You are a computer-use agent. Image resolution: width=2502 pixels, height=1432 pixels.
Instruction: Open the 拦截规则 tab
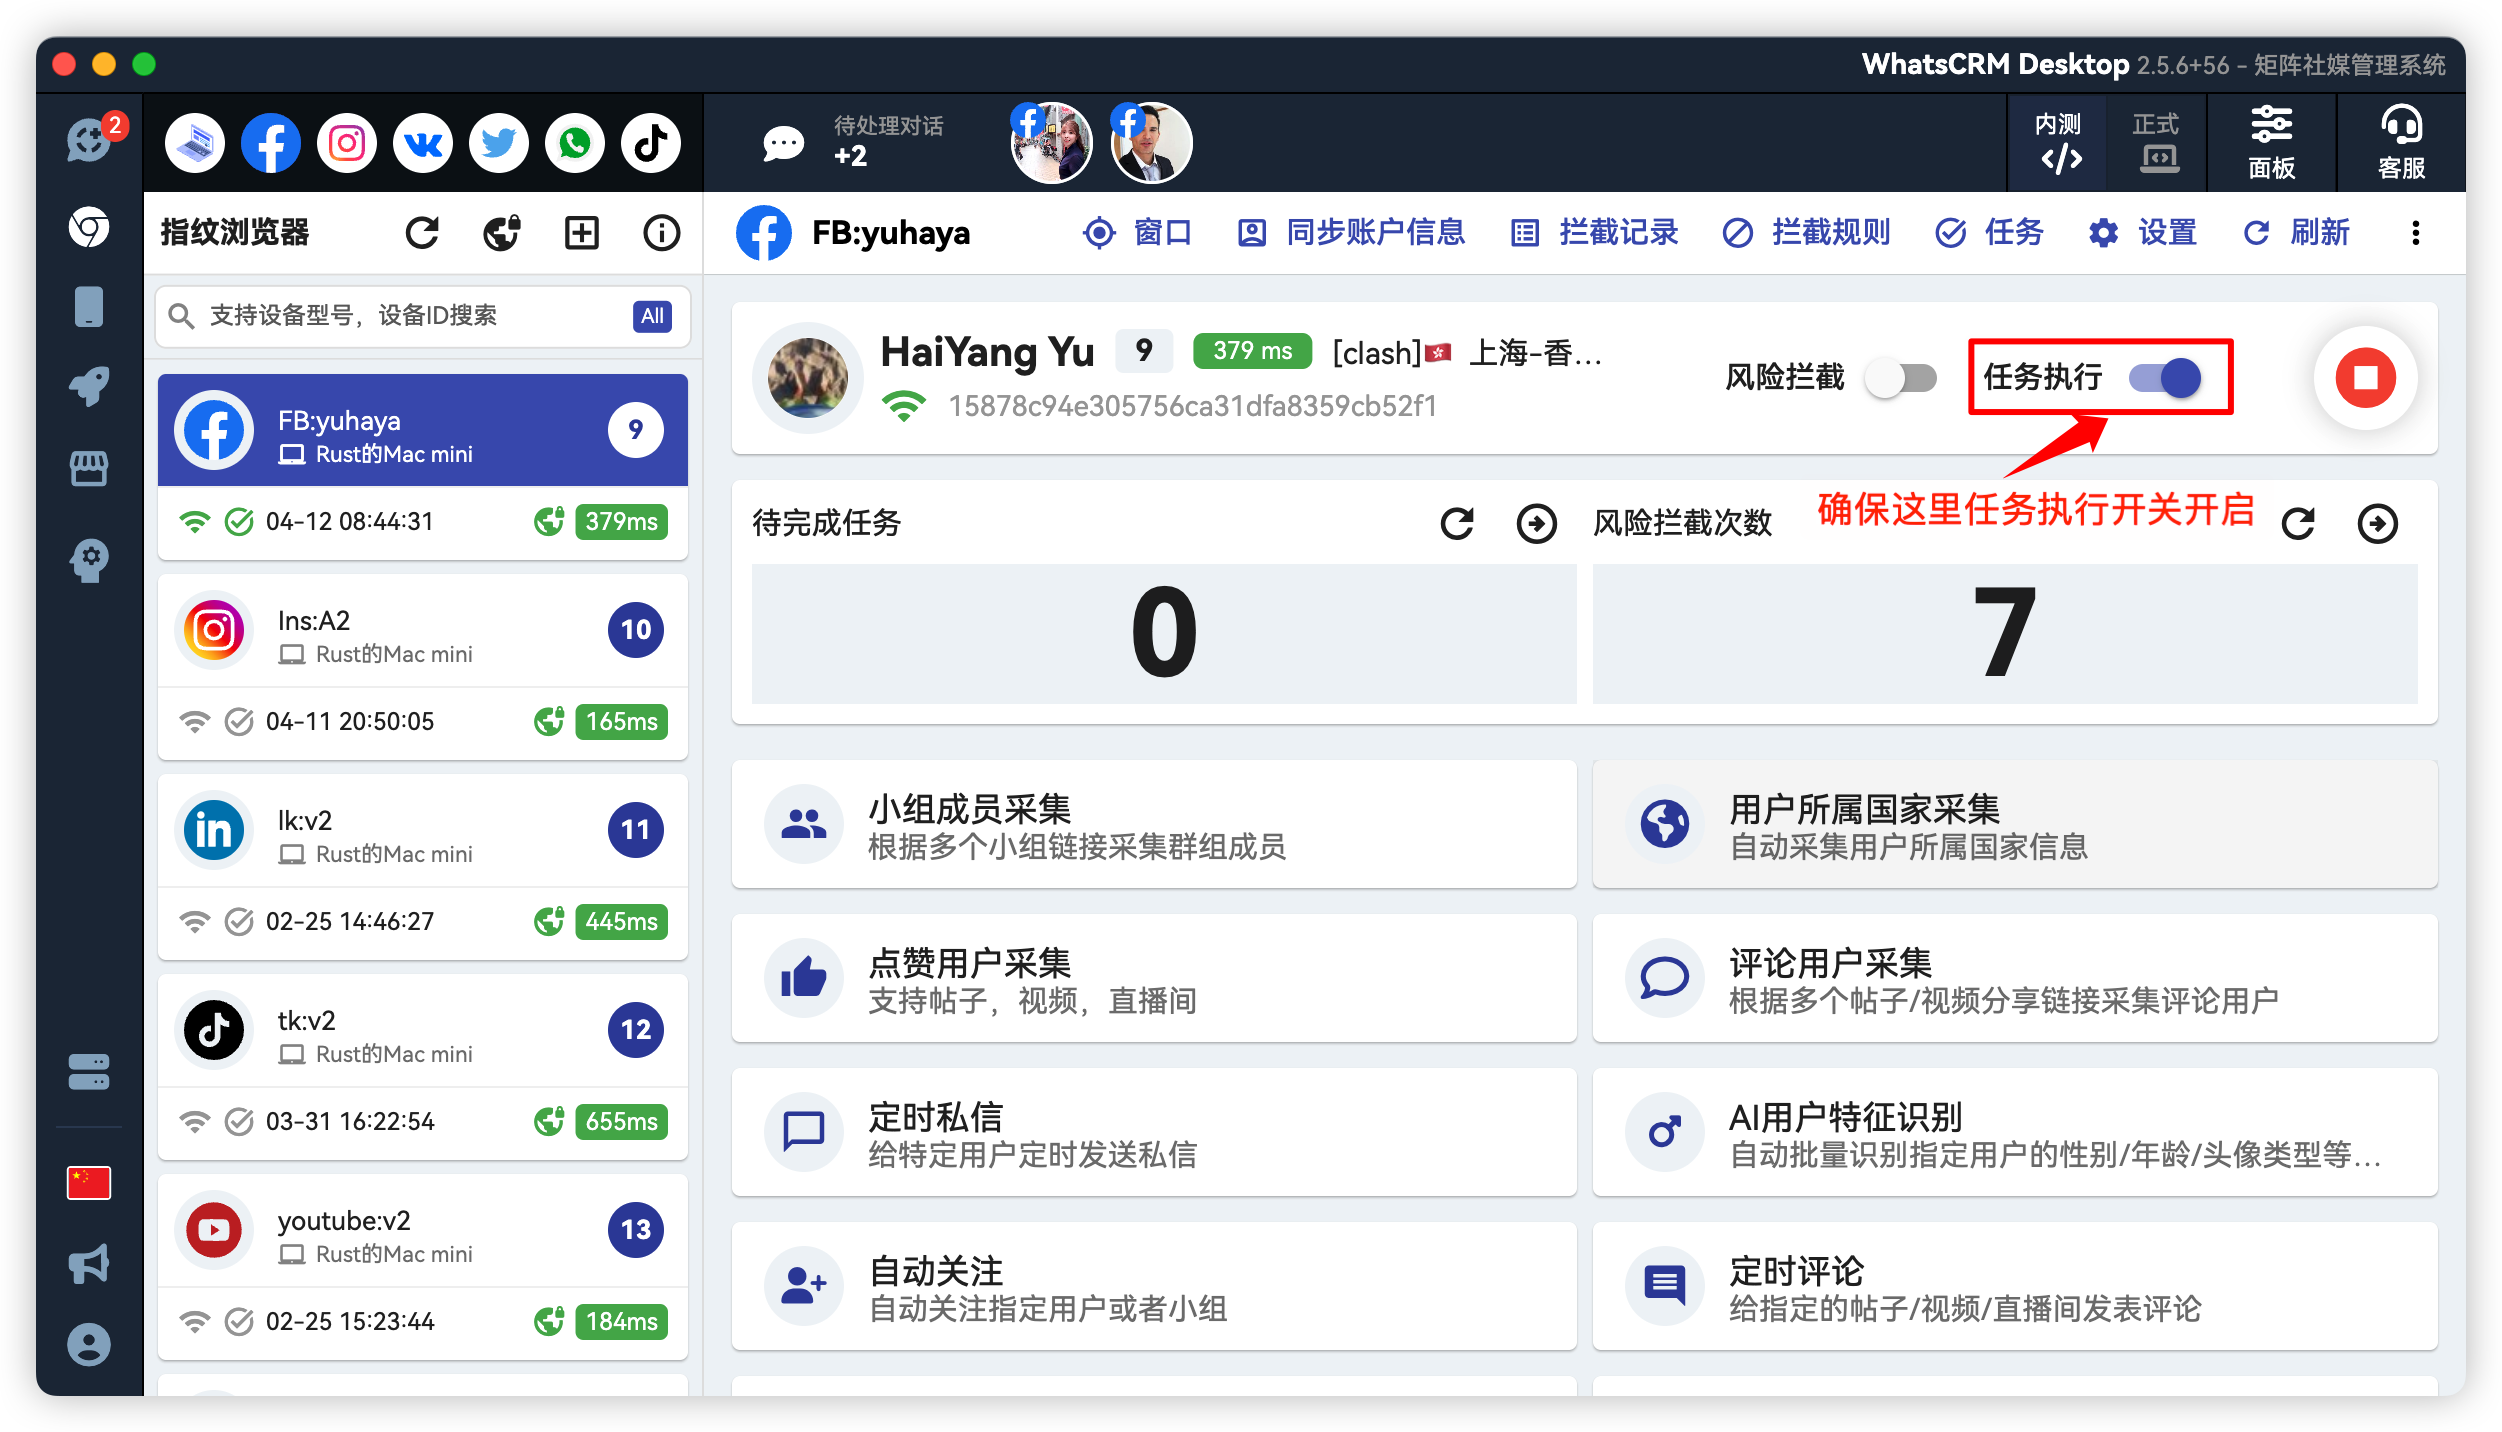pyautogui.click(x=1807, y=233)
